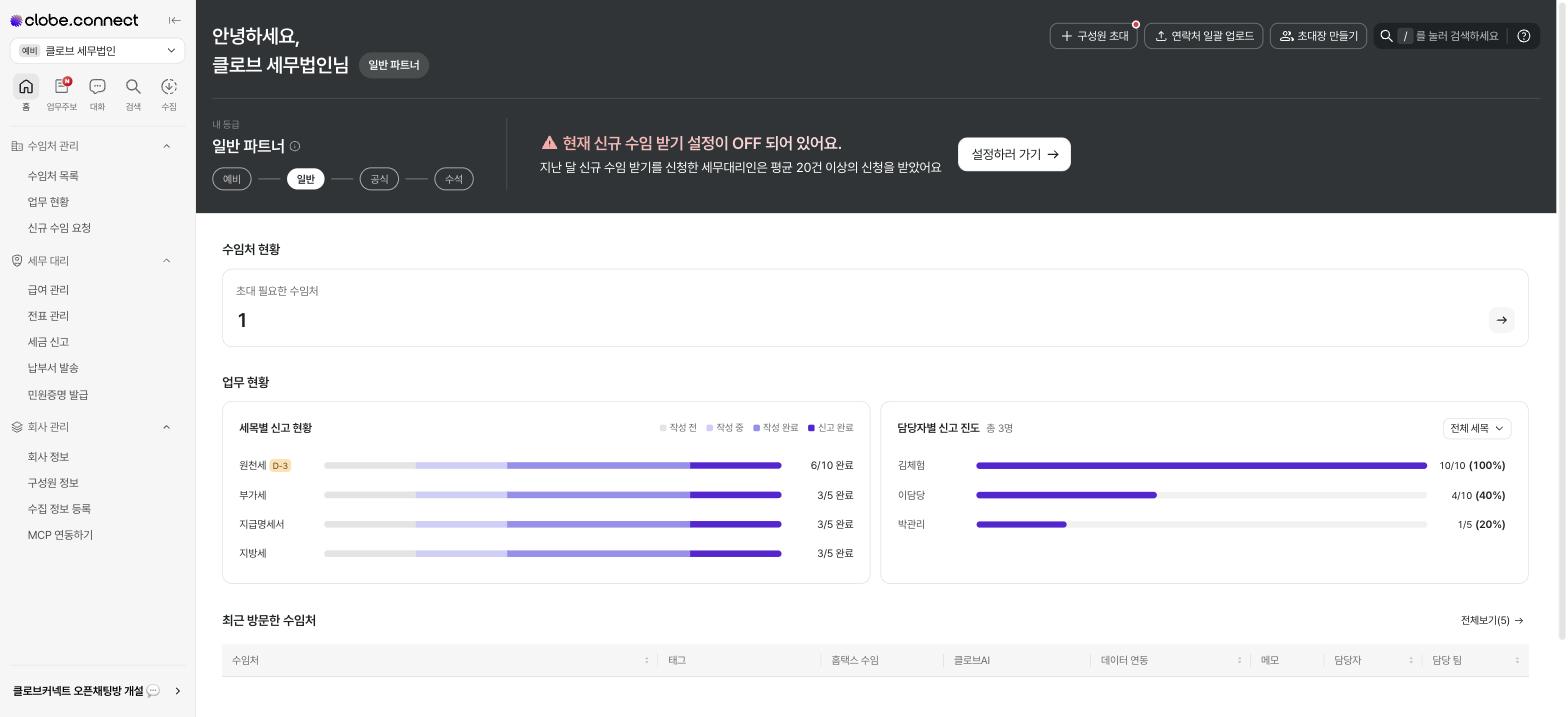
Task: Click the 홈택스 수임 column header
Action: coord(855,660)
